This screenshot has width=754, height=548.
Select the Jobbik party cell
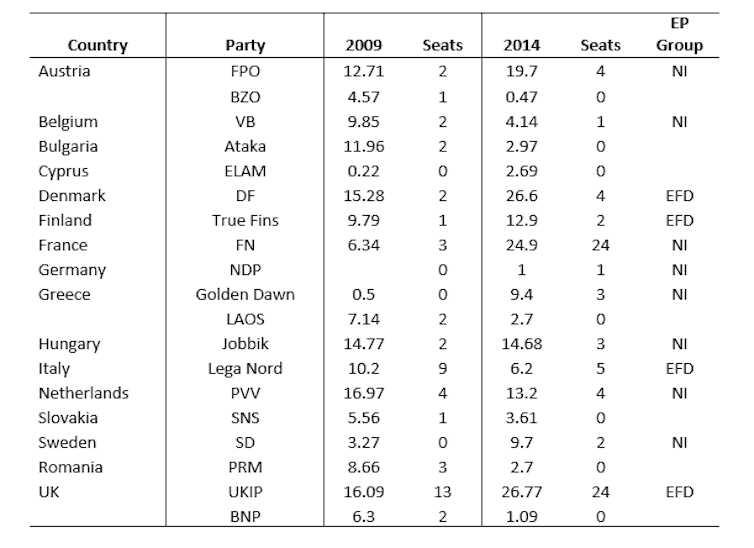click(x=245, y=344)
